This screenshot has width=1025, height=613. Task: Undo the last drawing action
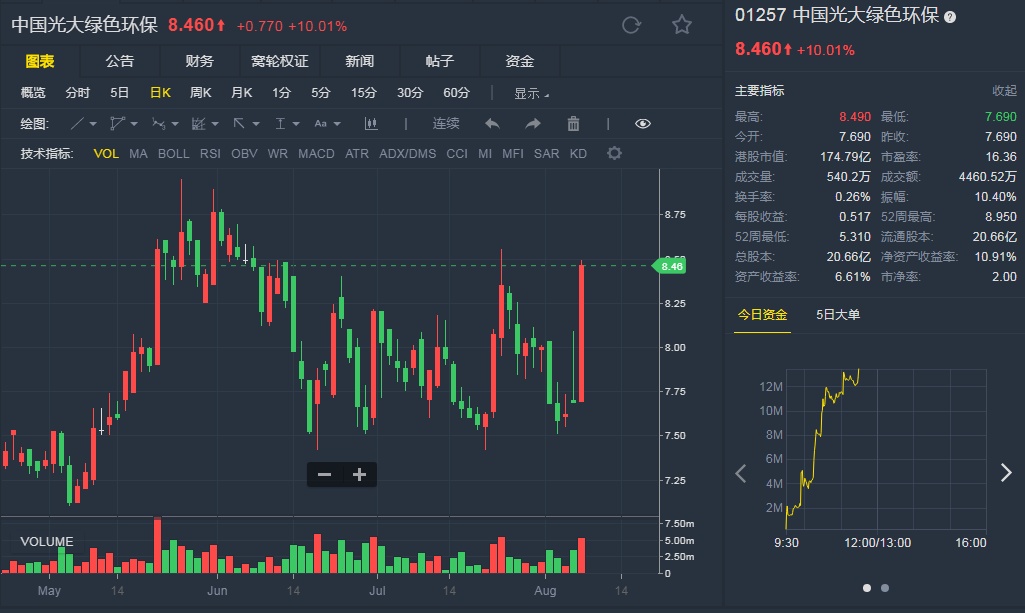click(x=492, y=124)
